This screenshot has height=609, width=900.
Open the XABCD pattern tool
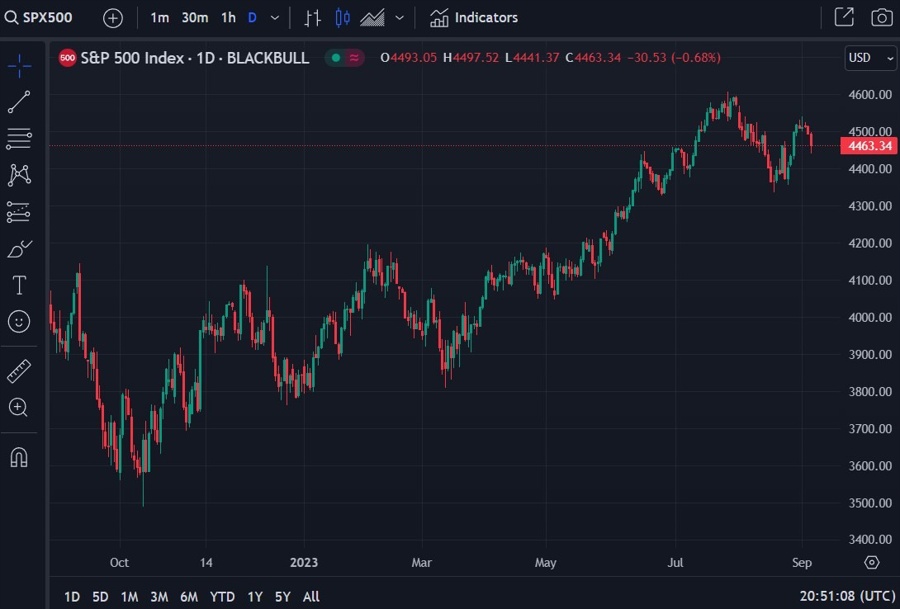pyautogui.click(x=19, y=175)
